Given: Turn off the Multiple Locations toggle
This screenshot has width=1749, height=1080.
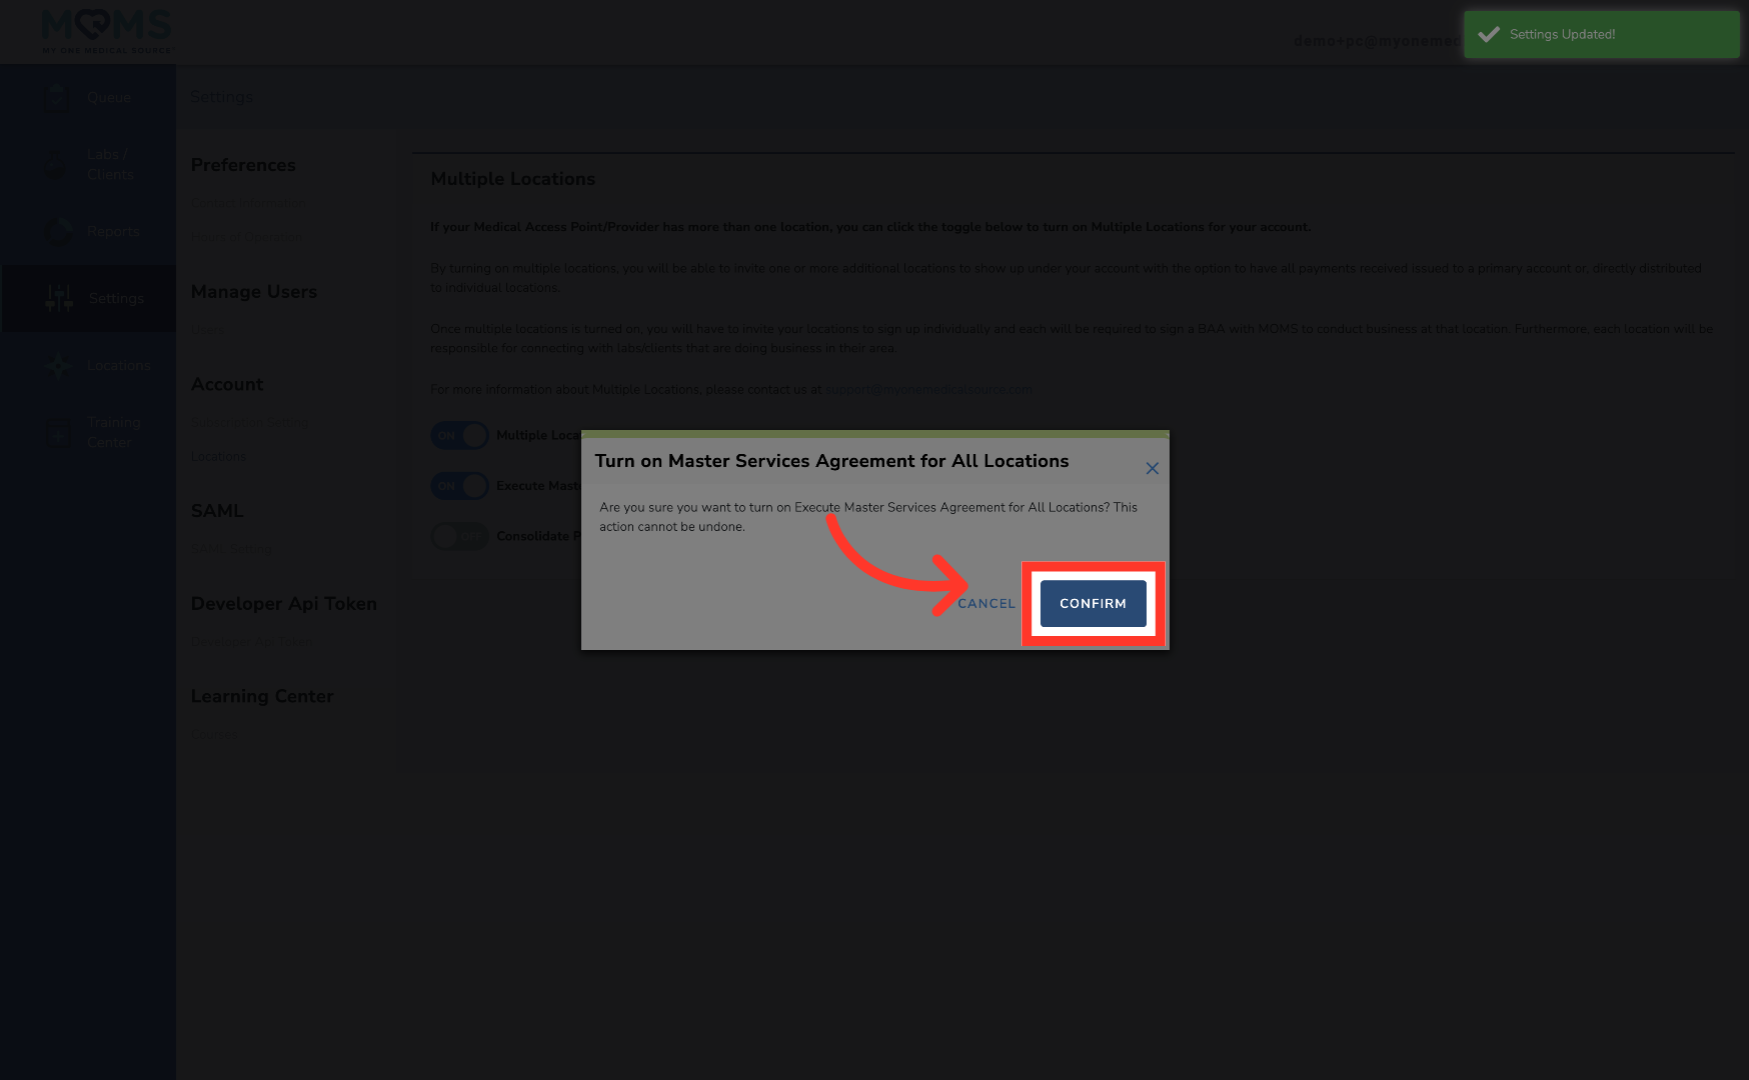Looking at the screenshot, I should click(x=459, y=435).
